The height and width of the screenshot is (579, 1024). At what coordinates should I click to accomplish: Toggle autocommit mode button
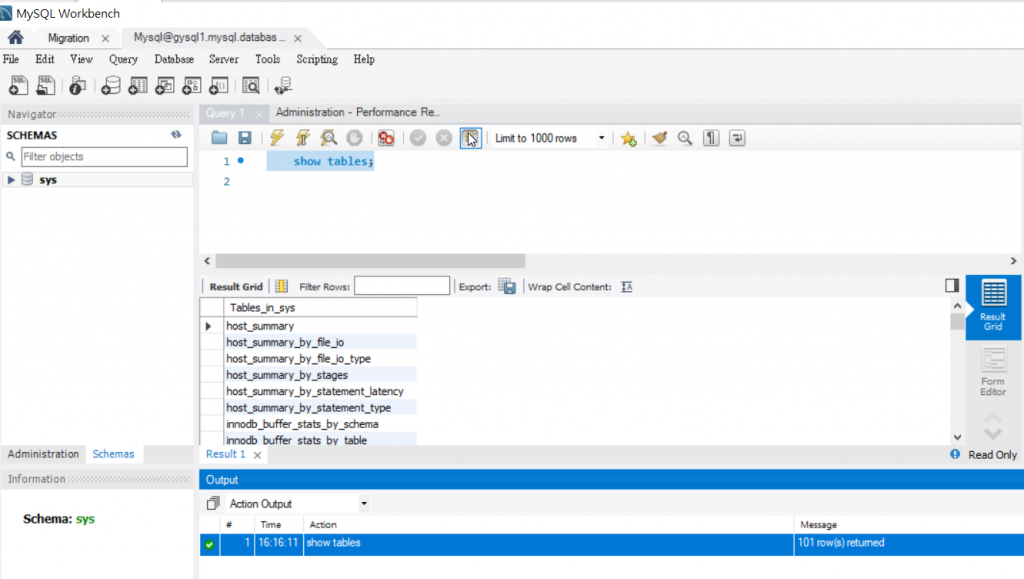[x=470, y=138]
